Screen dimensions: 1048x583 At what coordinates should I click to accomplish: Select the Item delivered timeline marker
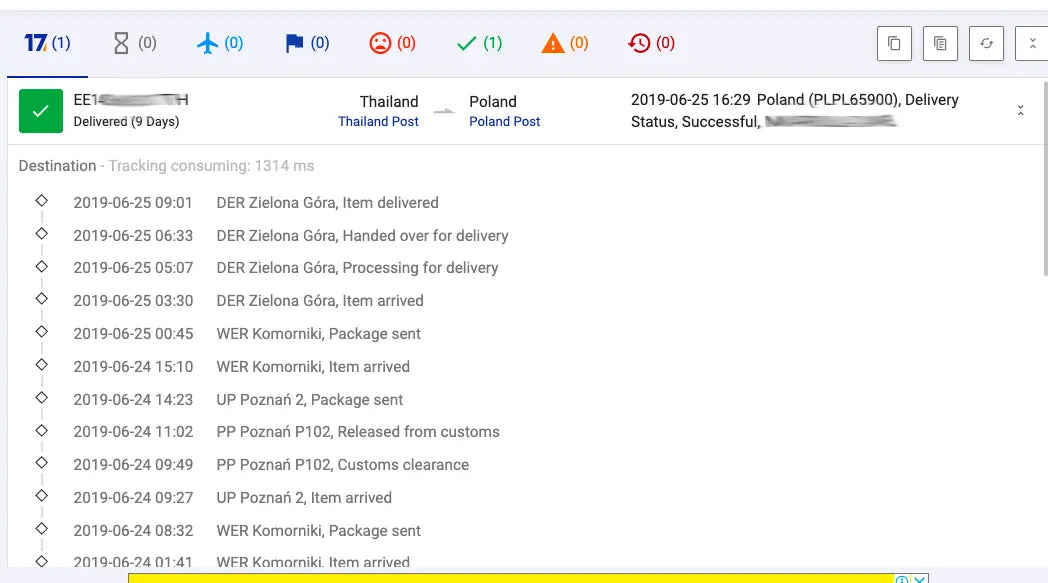coord(41,201)
